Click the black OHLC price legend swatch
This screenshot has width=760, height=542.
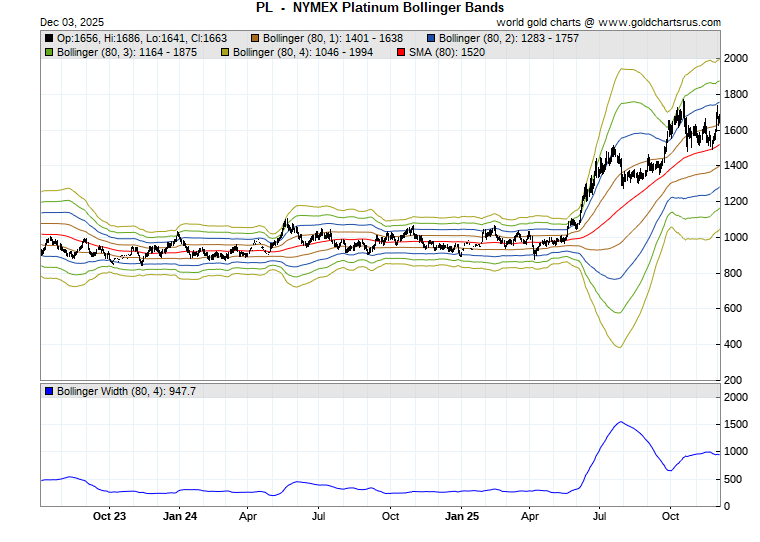[x=49, y=38]
